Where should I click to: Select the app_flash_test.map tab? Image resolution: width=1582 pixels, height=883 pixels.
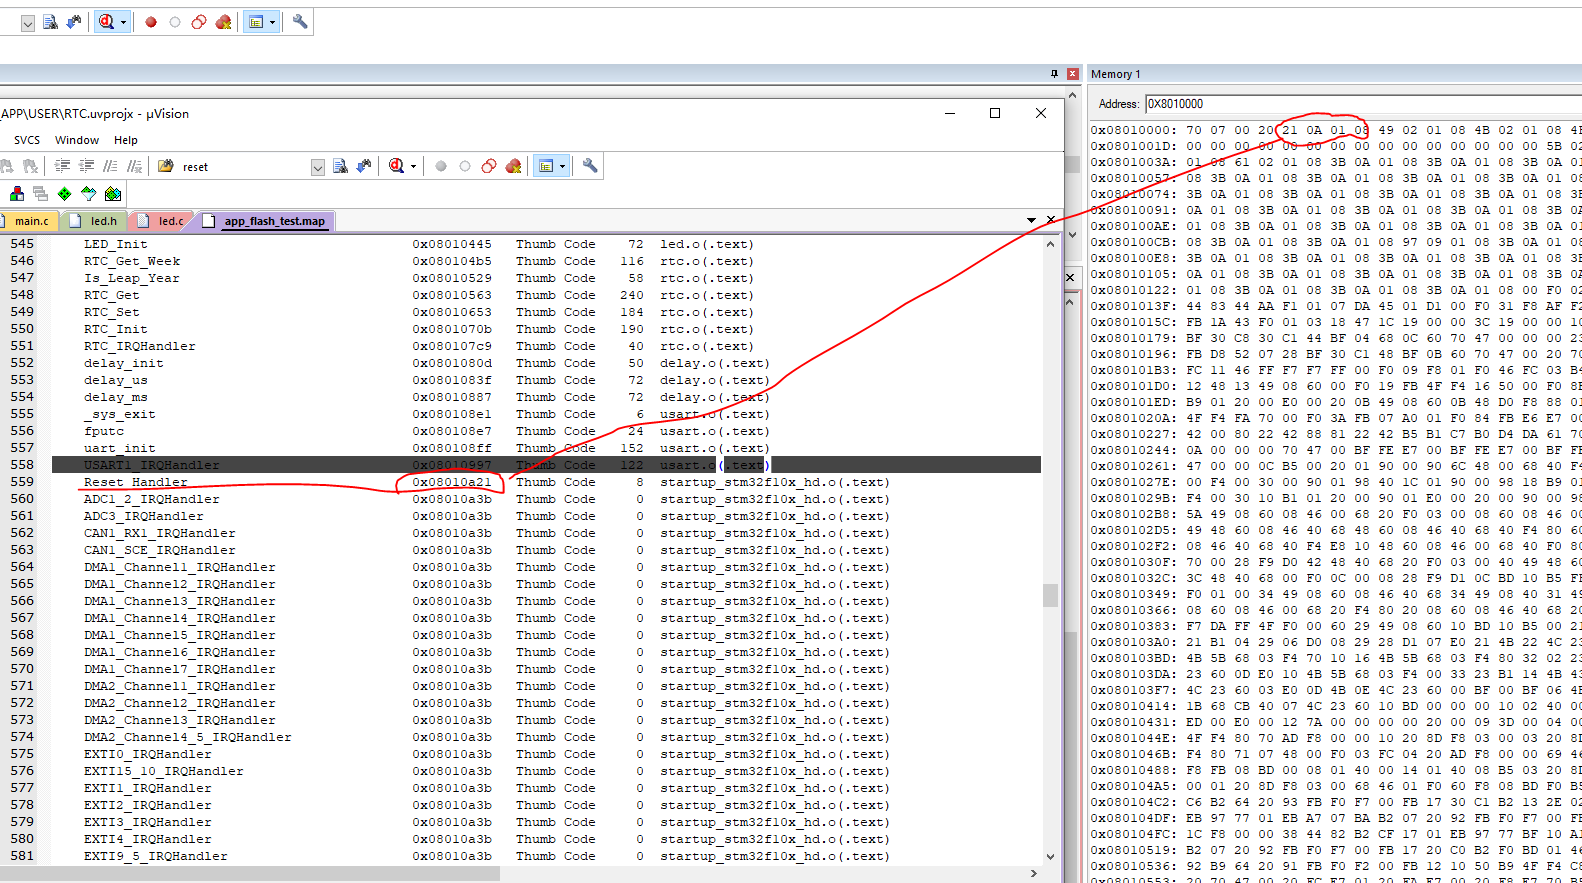click(266, 221)
